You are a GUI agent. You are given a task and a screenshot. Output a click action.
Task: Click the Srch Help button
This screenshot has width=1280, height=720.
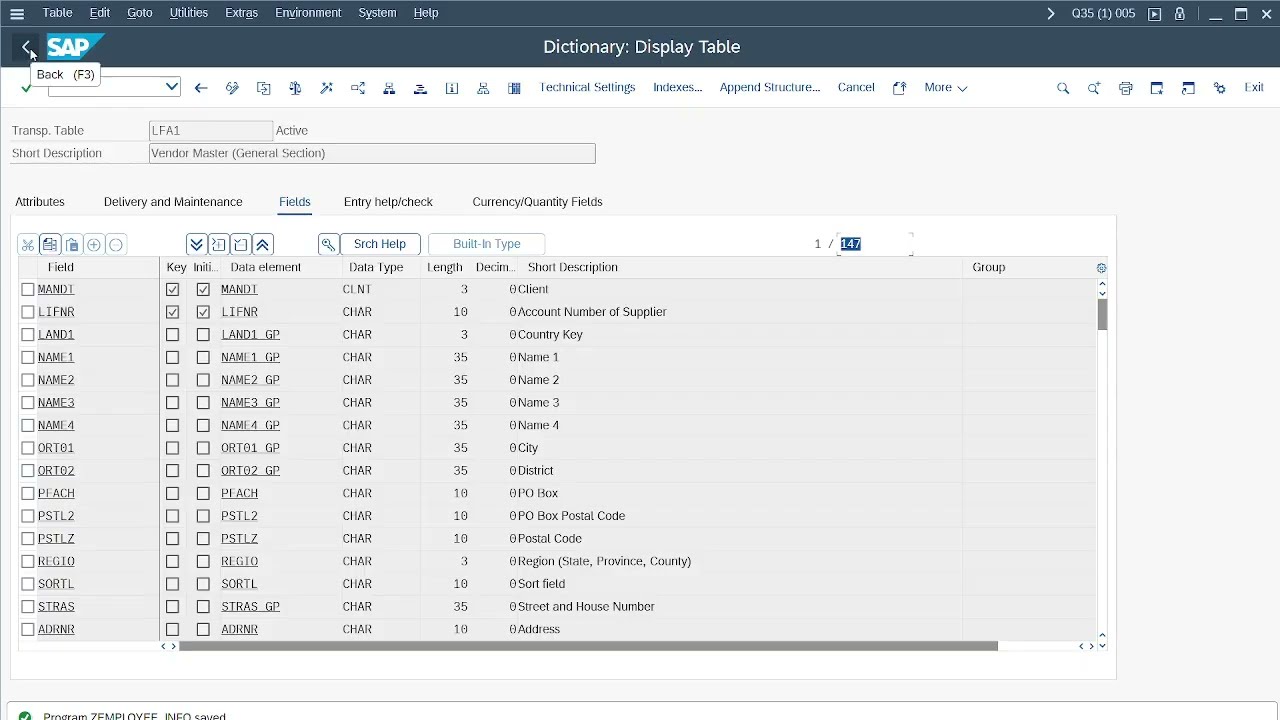(380, 244)
